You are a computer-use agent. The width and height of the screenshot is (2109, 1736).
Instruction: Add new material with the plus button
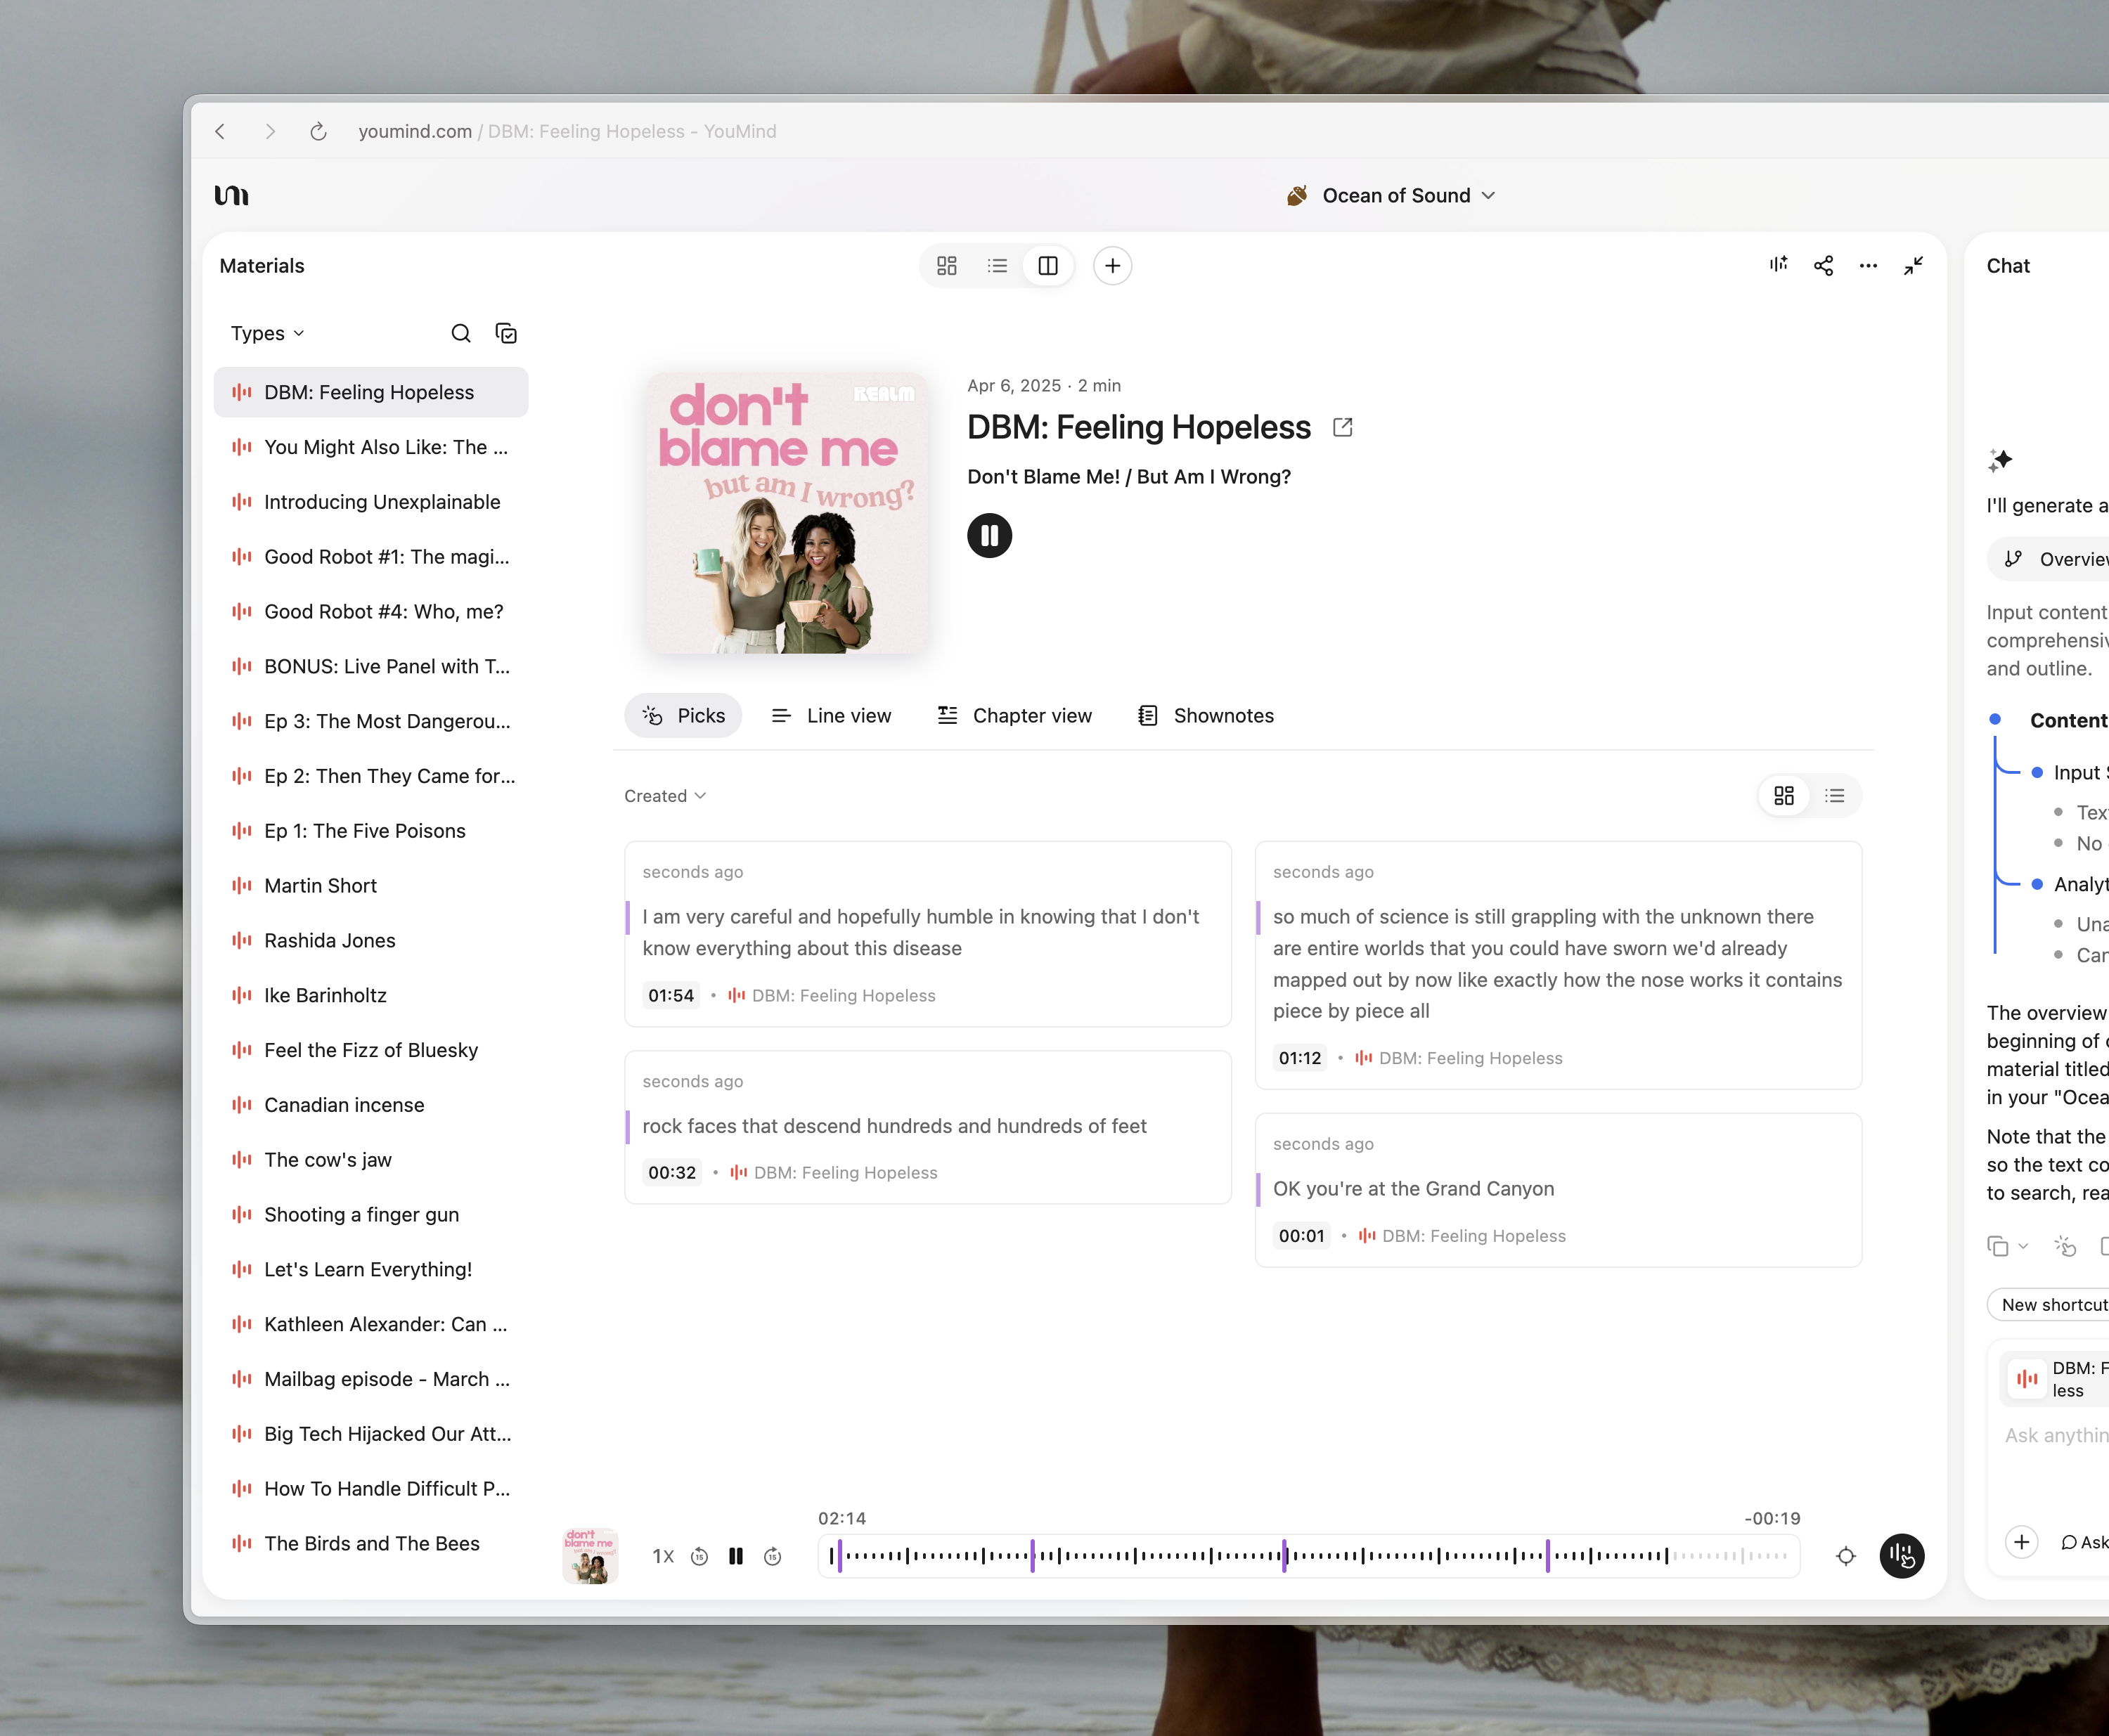pos(1112,265)
